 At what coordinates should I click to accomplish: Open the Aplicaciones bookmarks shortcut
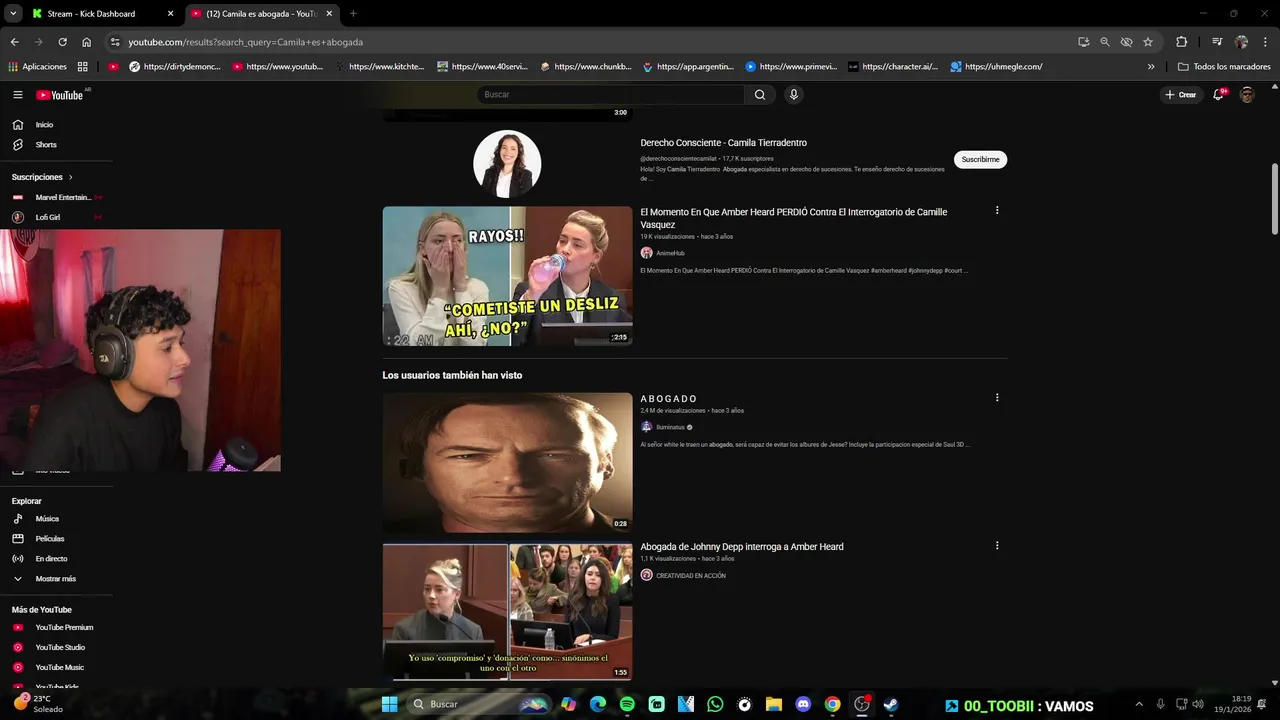click(x=37, y=67)
